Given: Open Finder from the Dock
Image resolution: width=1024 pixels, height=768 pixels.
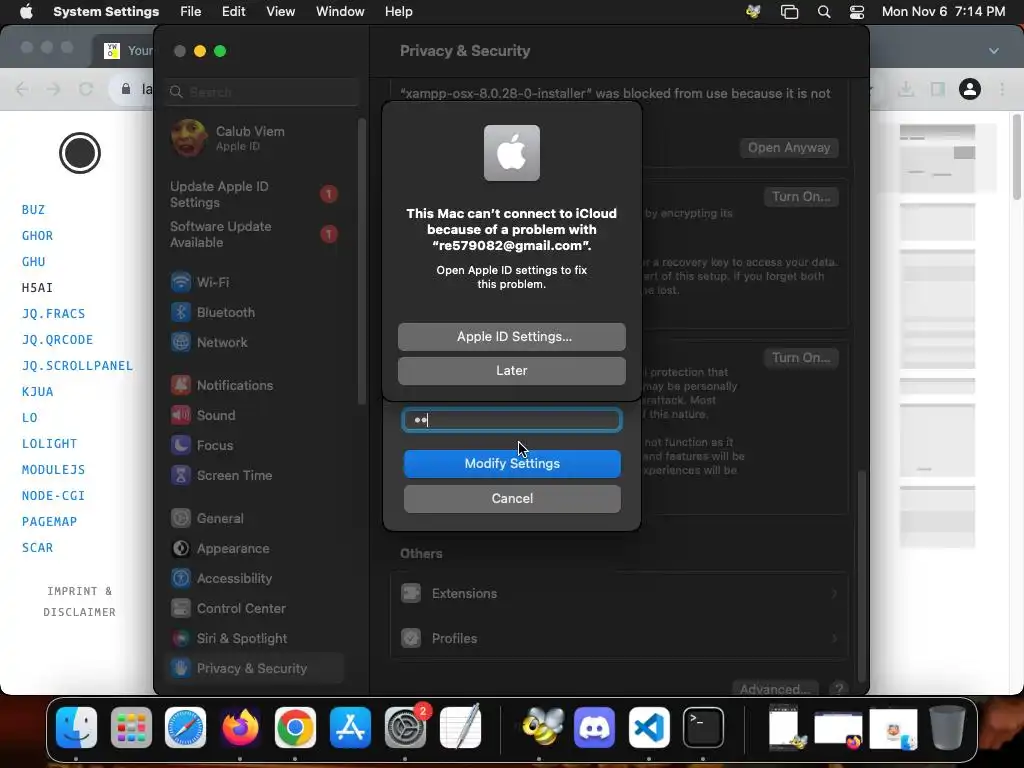Looking at the screenshot, I should [x=76, y=727].
